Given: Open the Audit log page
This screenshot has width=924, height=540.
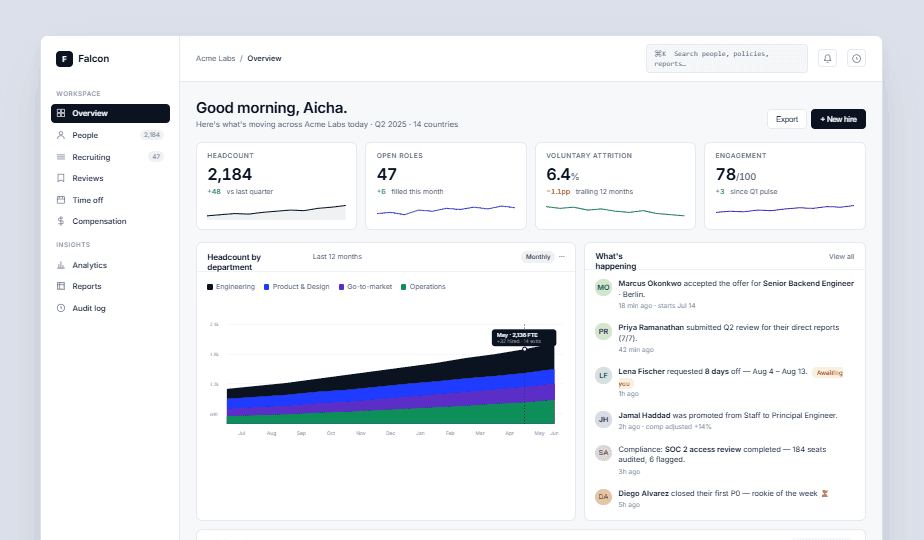Looking at the screenshot, I should pyautogui.click(x=110, y=308).
